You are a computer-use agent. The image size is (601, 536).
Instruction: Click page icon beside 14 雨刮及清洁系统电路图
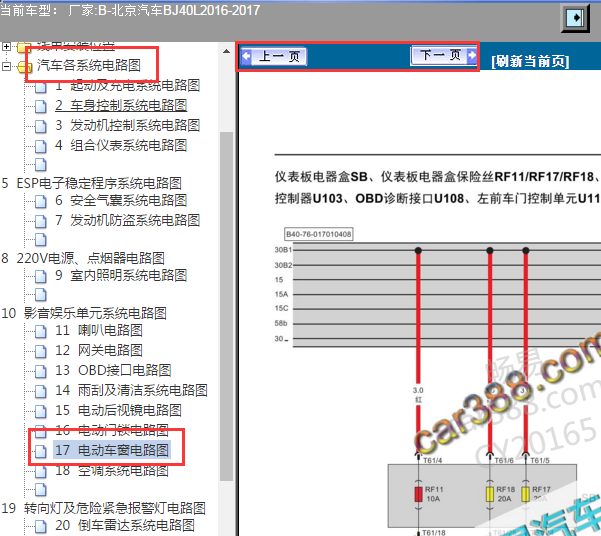(41, 391)
